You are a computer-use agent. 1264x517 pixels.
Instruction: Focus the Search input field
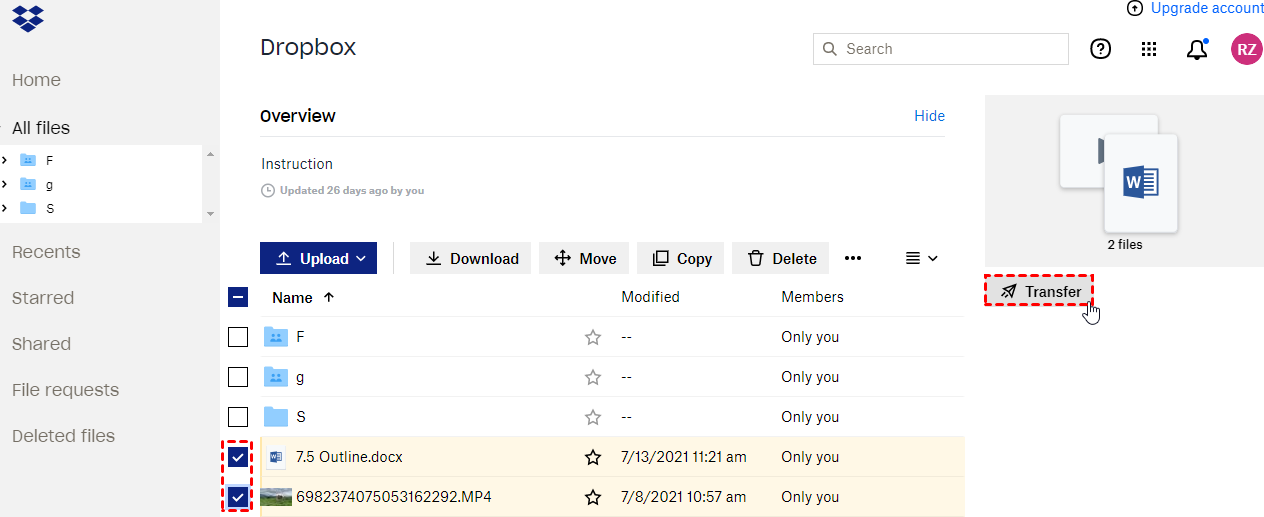(950, 49)
